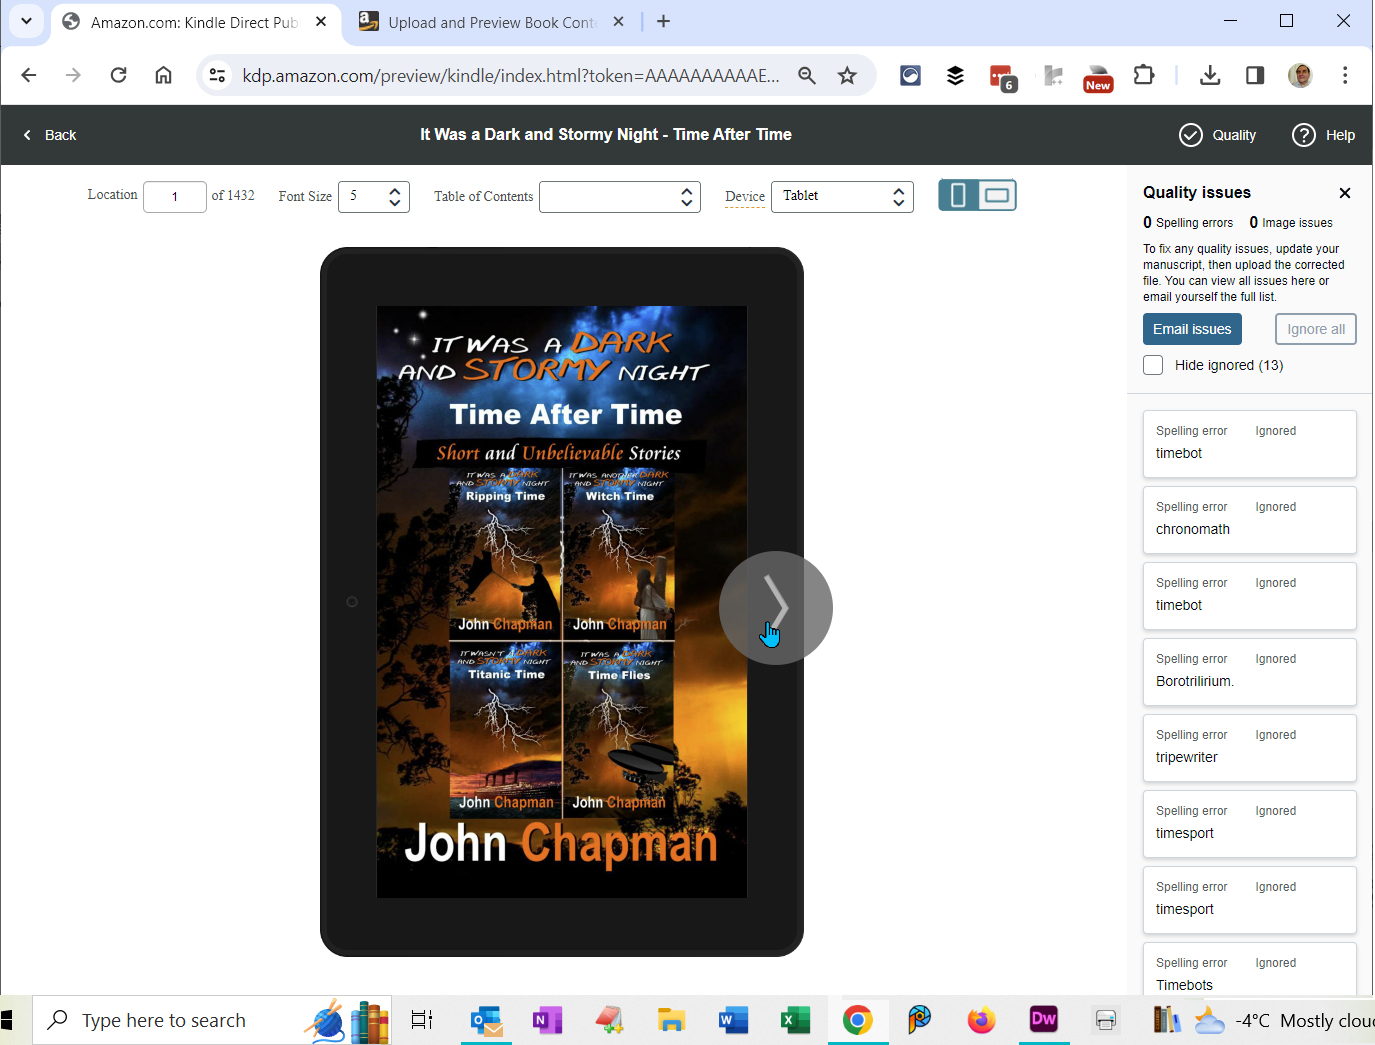The image size is (1375, 1045).
Task: Click the Ignore all button
Action: tap(1315, 328)
